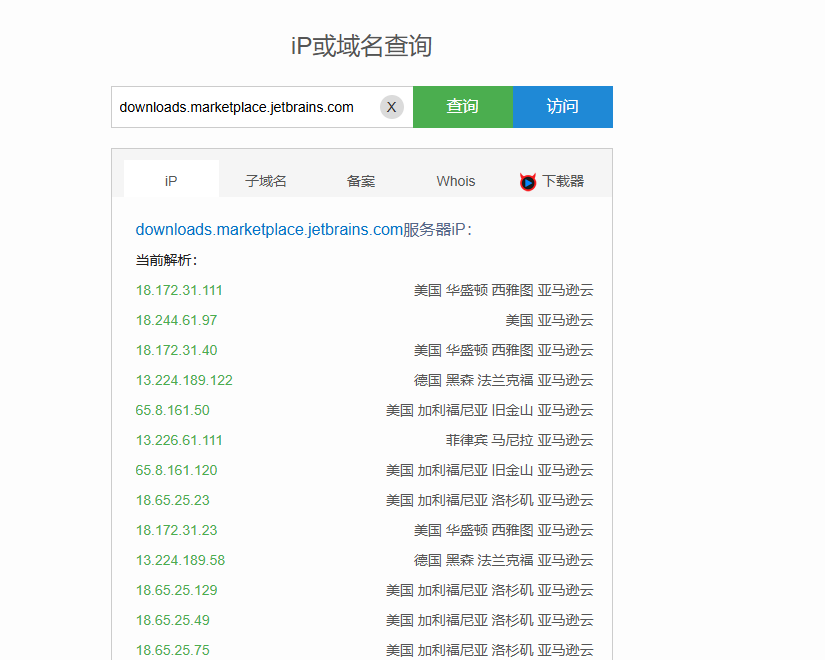
Task: Click IP address 65.8.161.50
Action: coord(172,411)
